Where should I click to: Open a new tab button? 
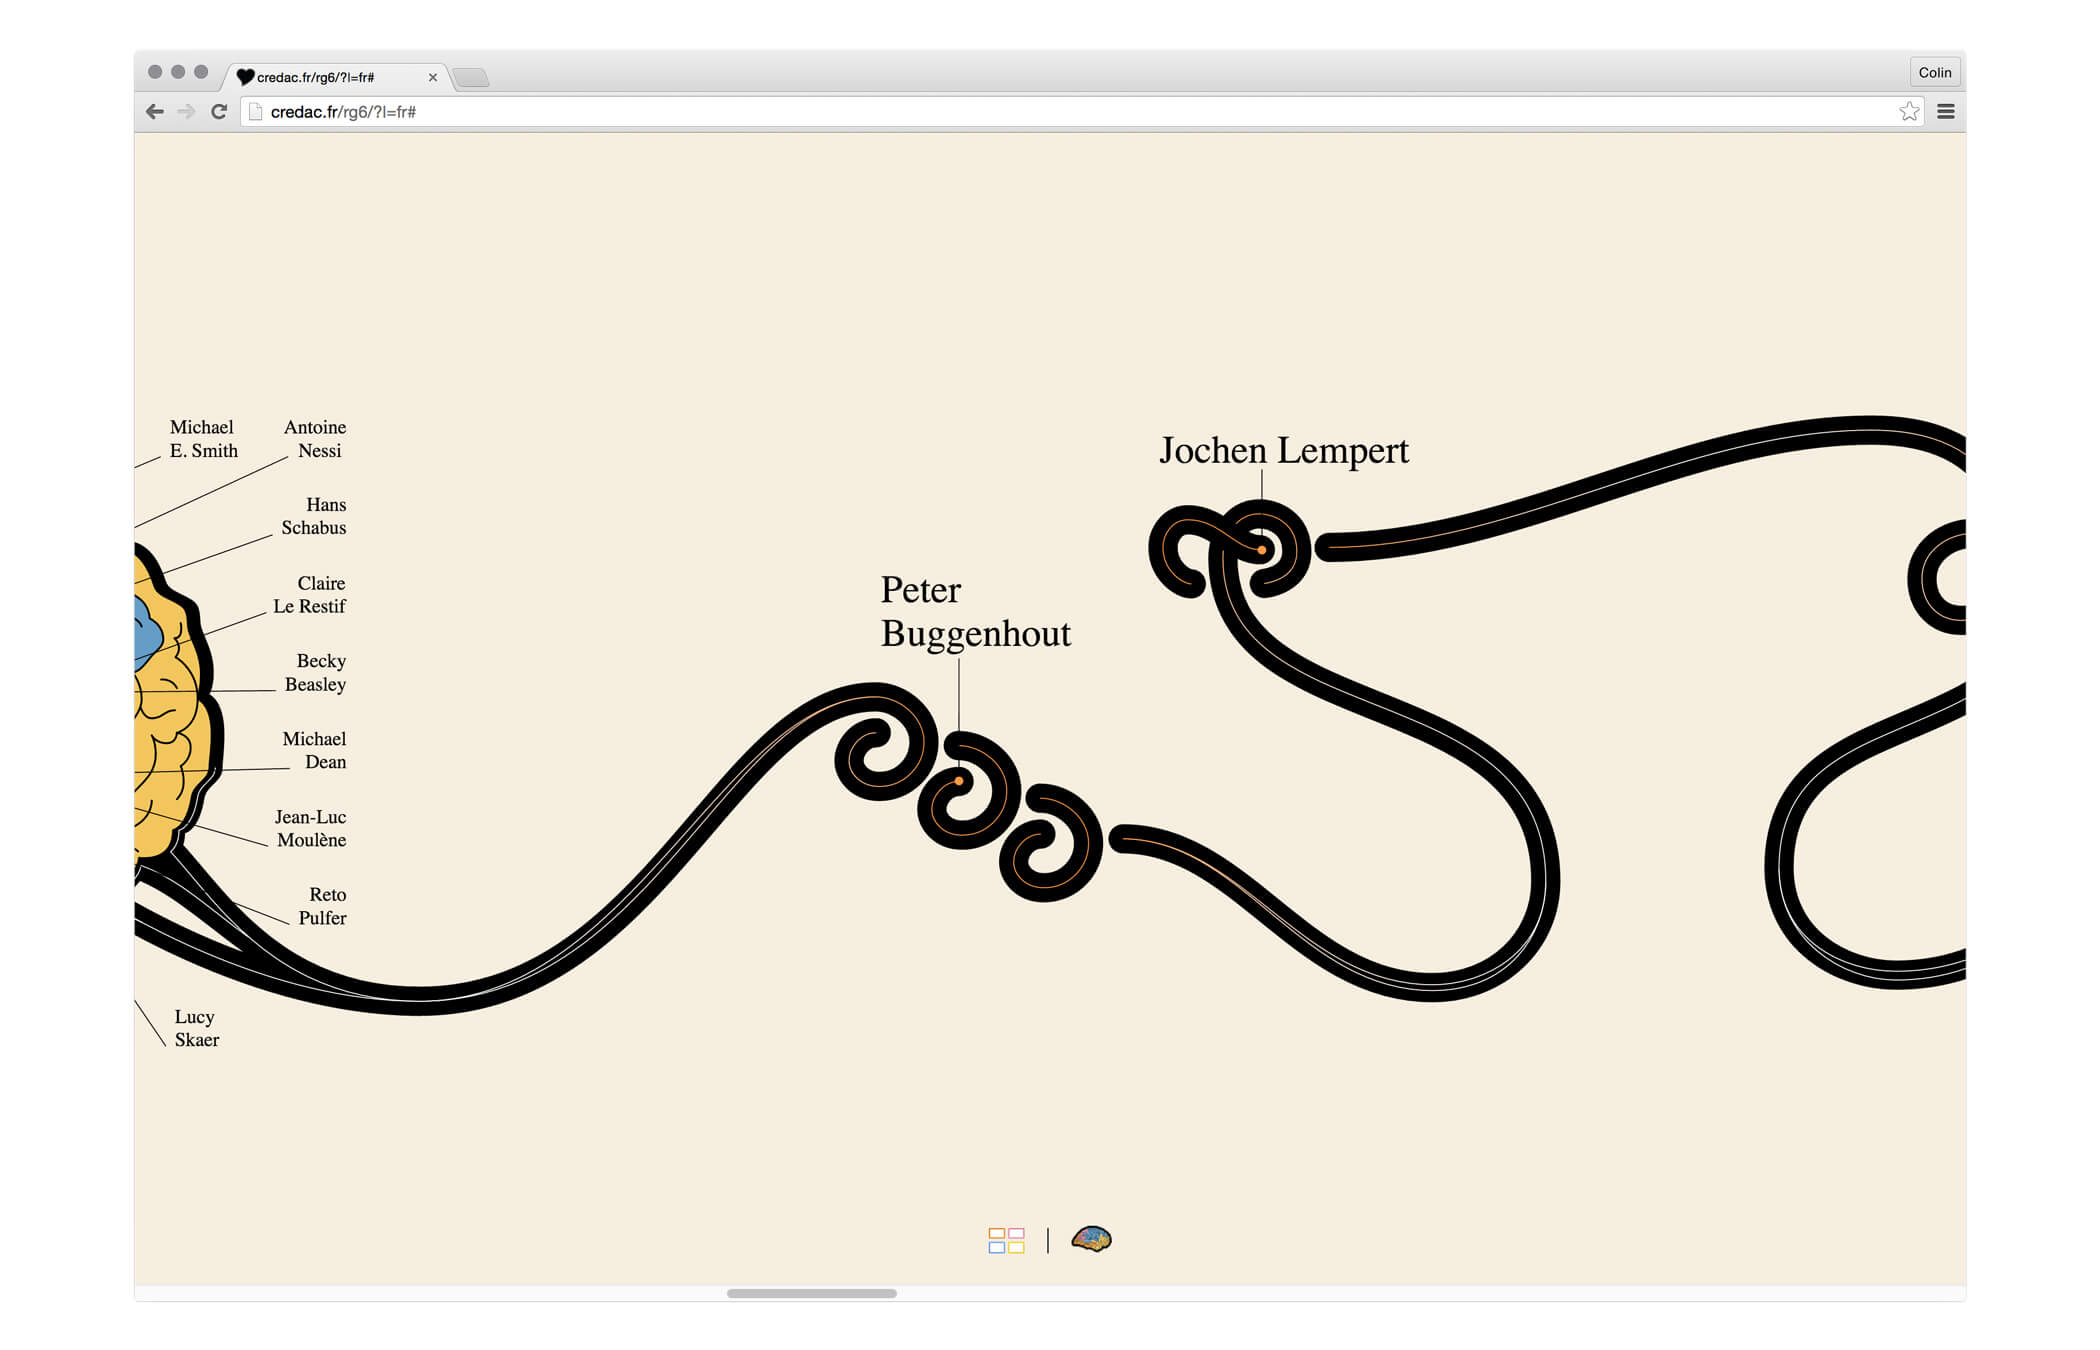coord(471,77)
